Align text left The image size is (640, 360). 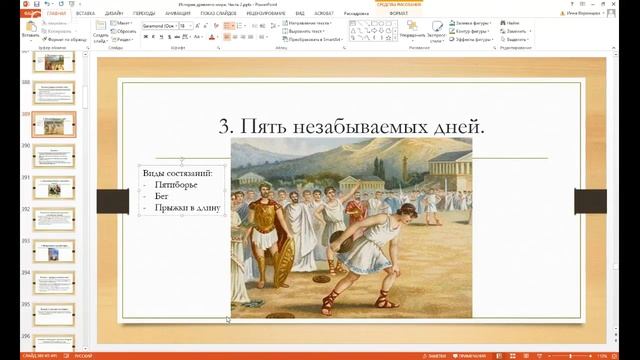pyautogui.click(x=227, y=37)
